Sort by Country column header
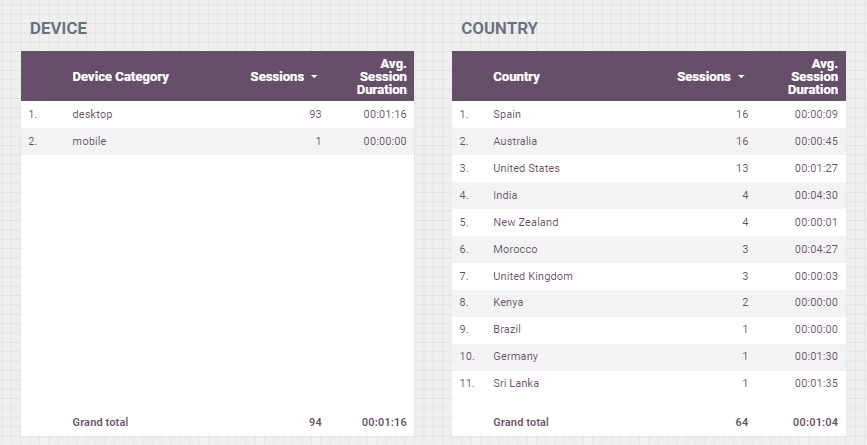867x445 pixels. pyautogui.click(x=516, y=77)
